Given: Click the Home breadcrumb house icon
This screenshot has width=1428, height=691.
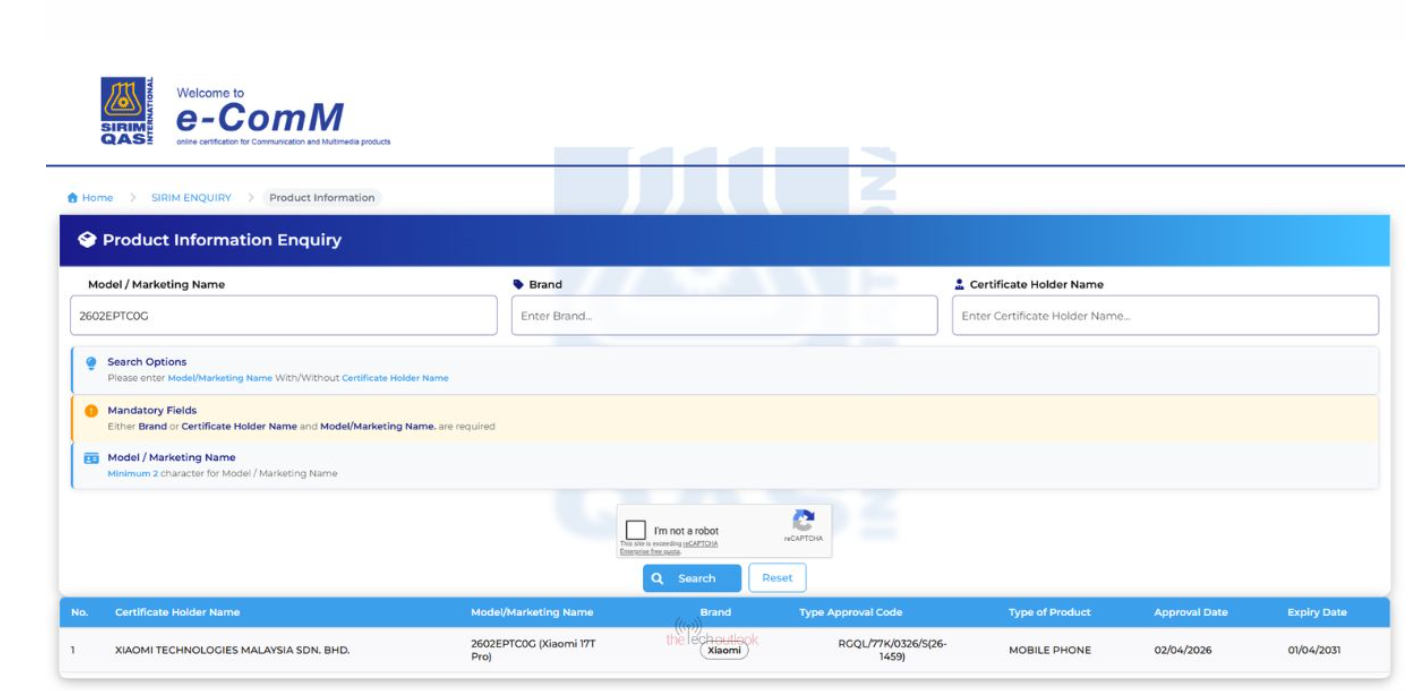Looking at the screenshot, I should point(73,198).
